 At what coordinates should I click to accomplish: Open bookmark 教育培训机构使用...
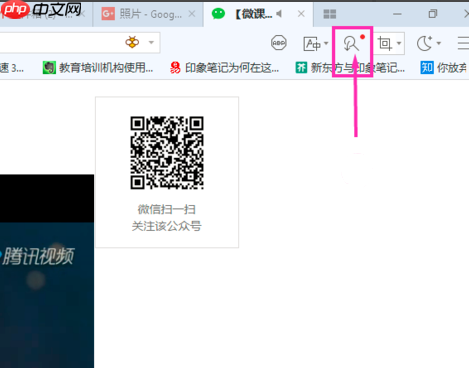[x=98, y=68]
